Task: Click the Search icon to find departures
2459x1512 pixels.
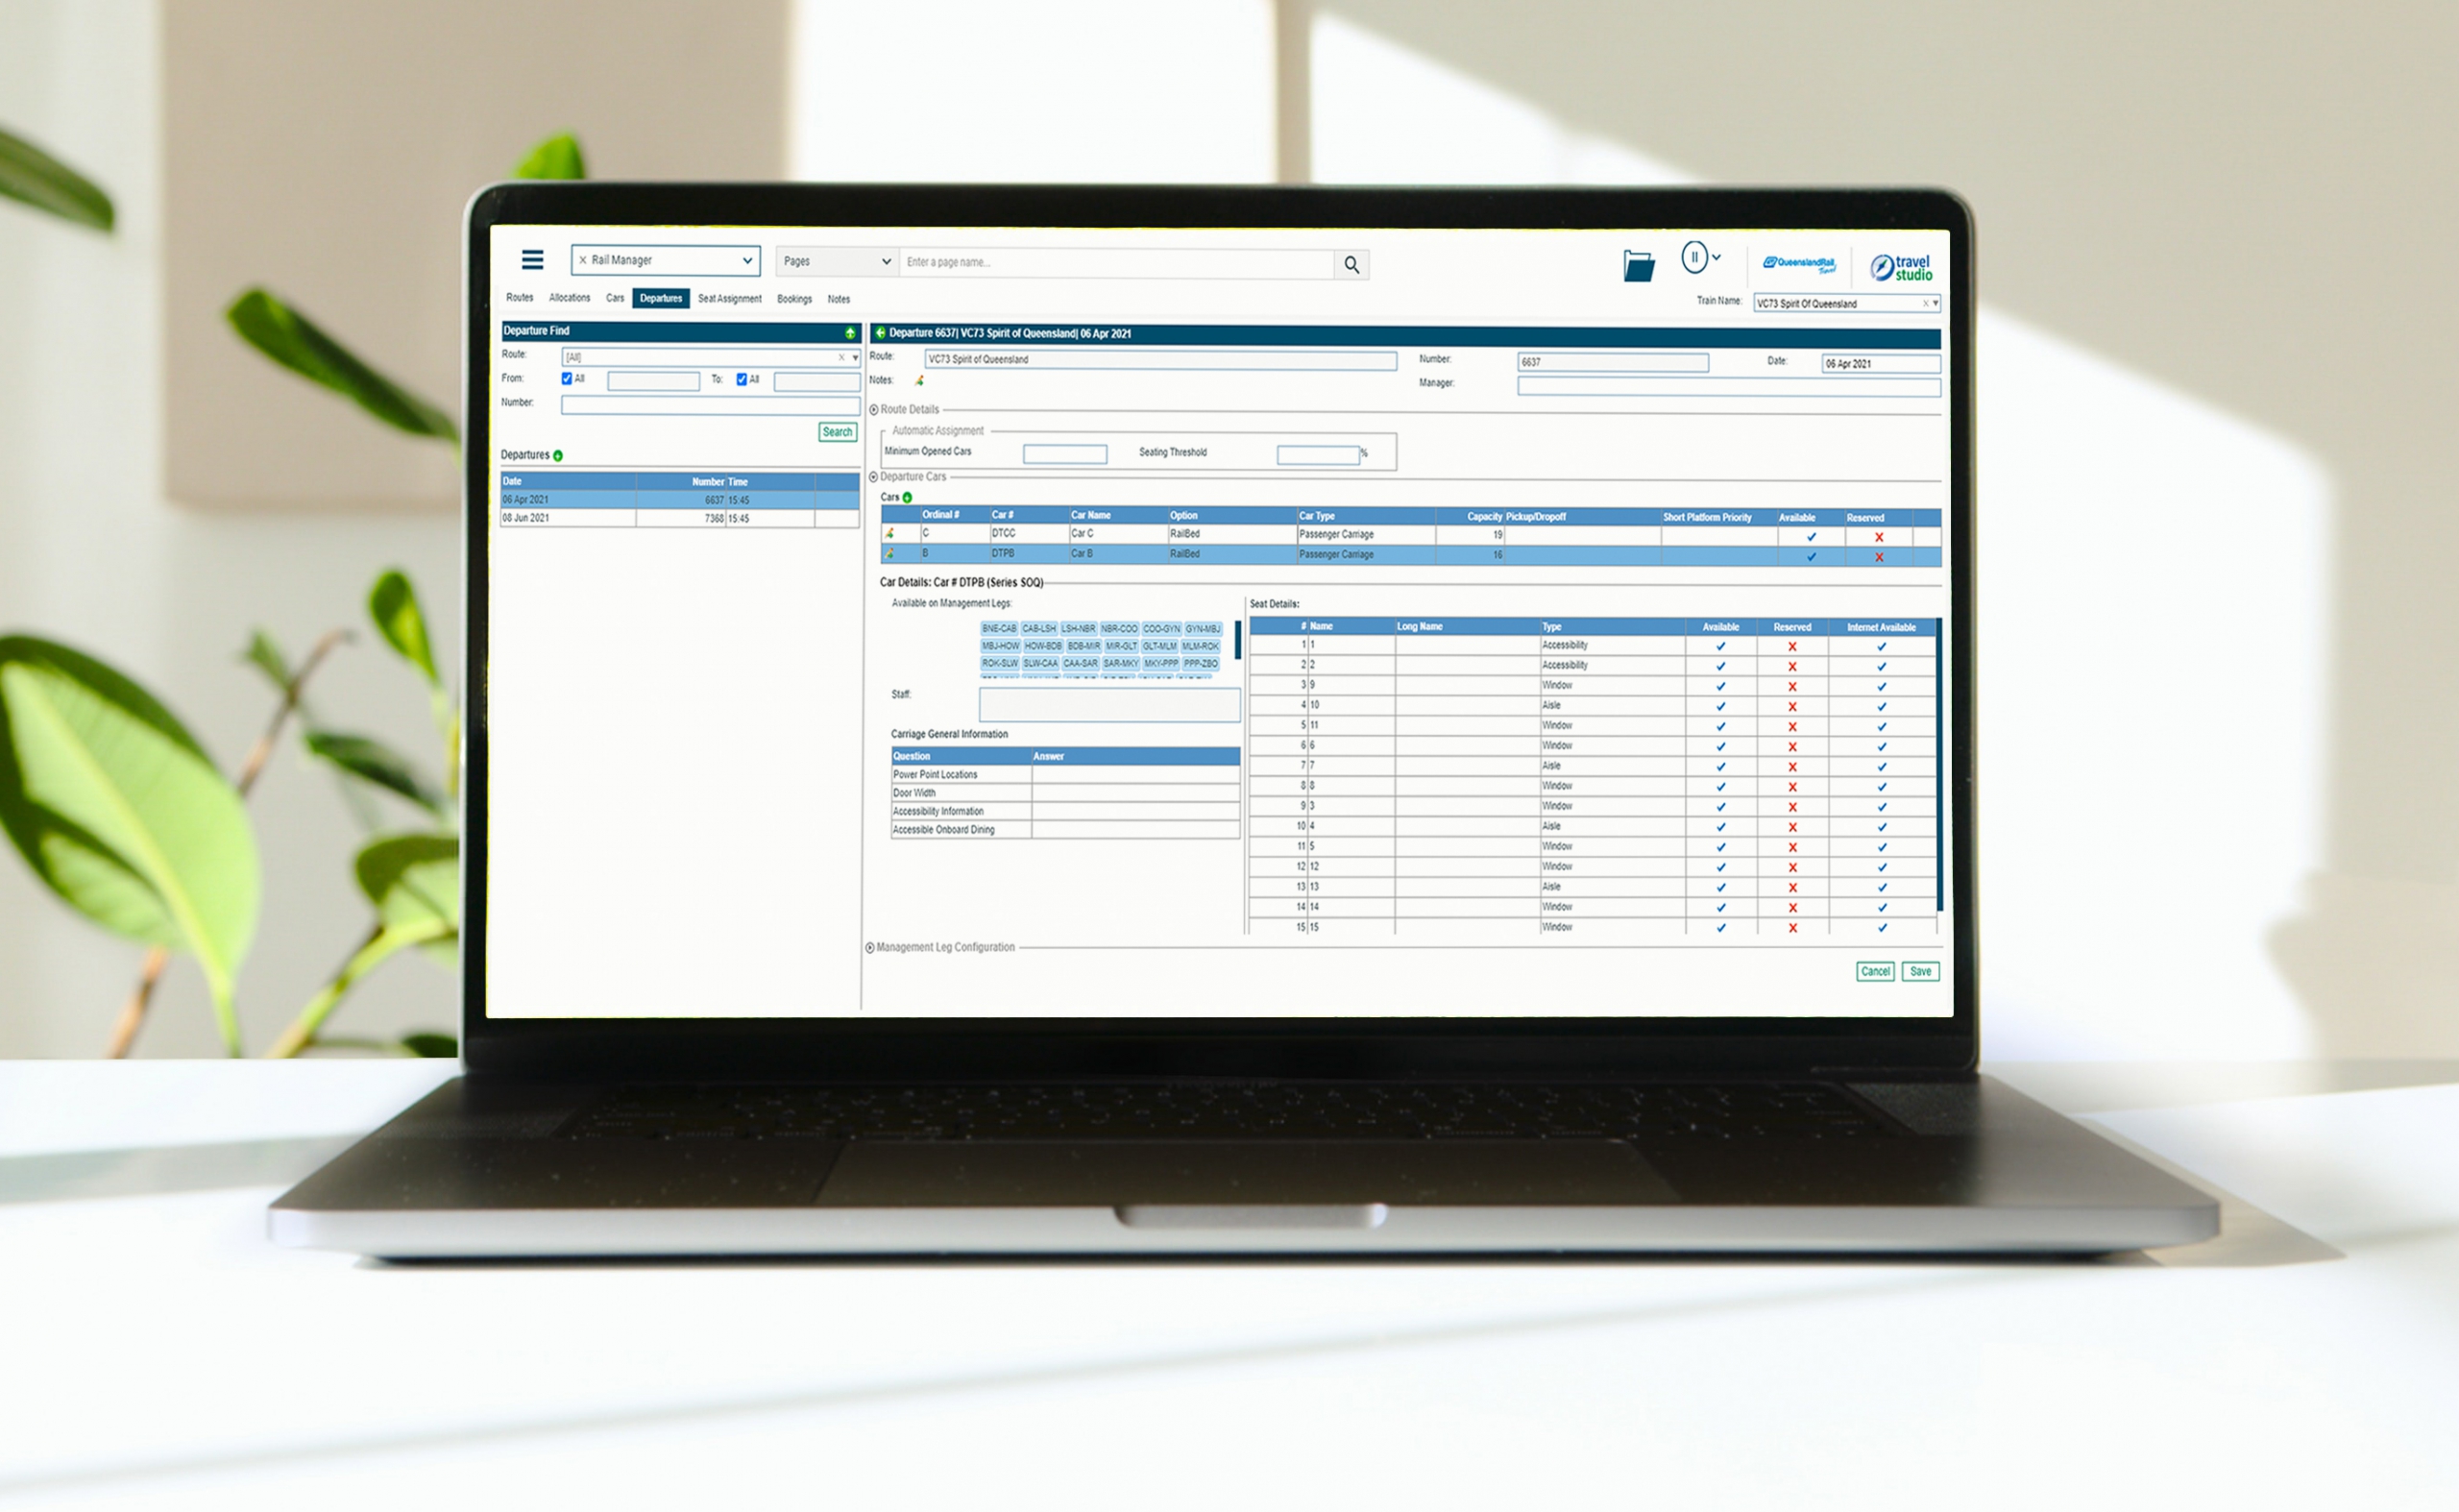Action: tap(838, 432)
